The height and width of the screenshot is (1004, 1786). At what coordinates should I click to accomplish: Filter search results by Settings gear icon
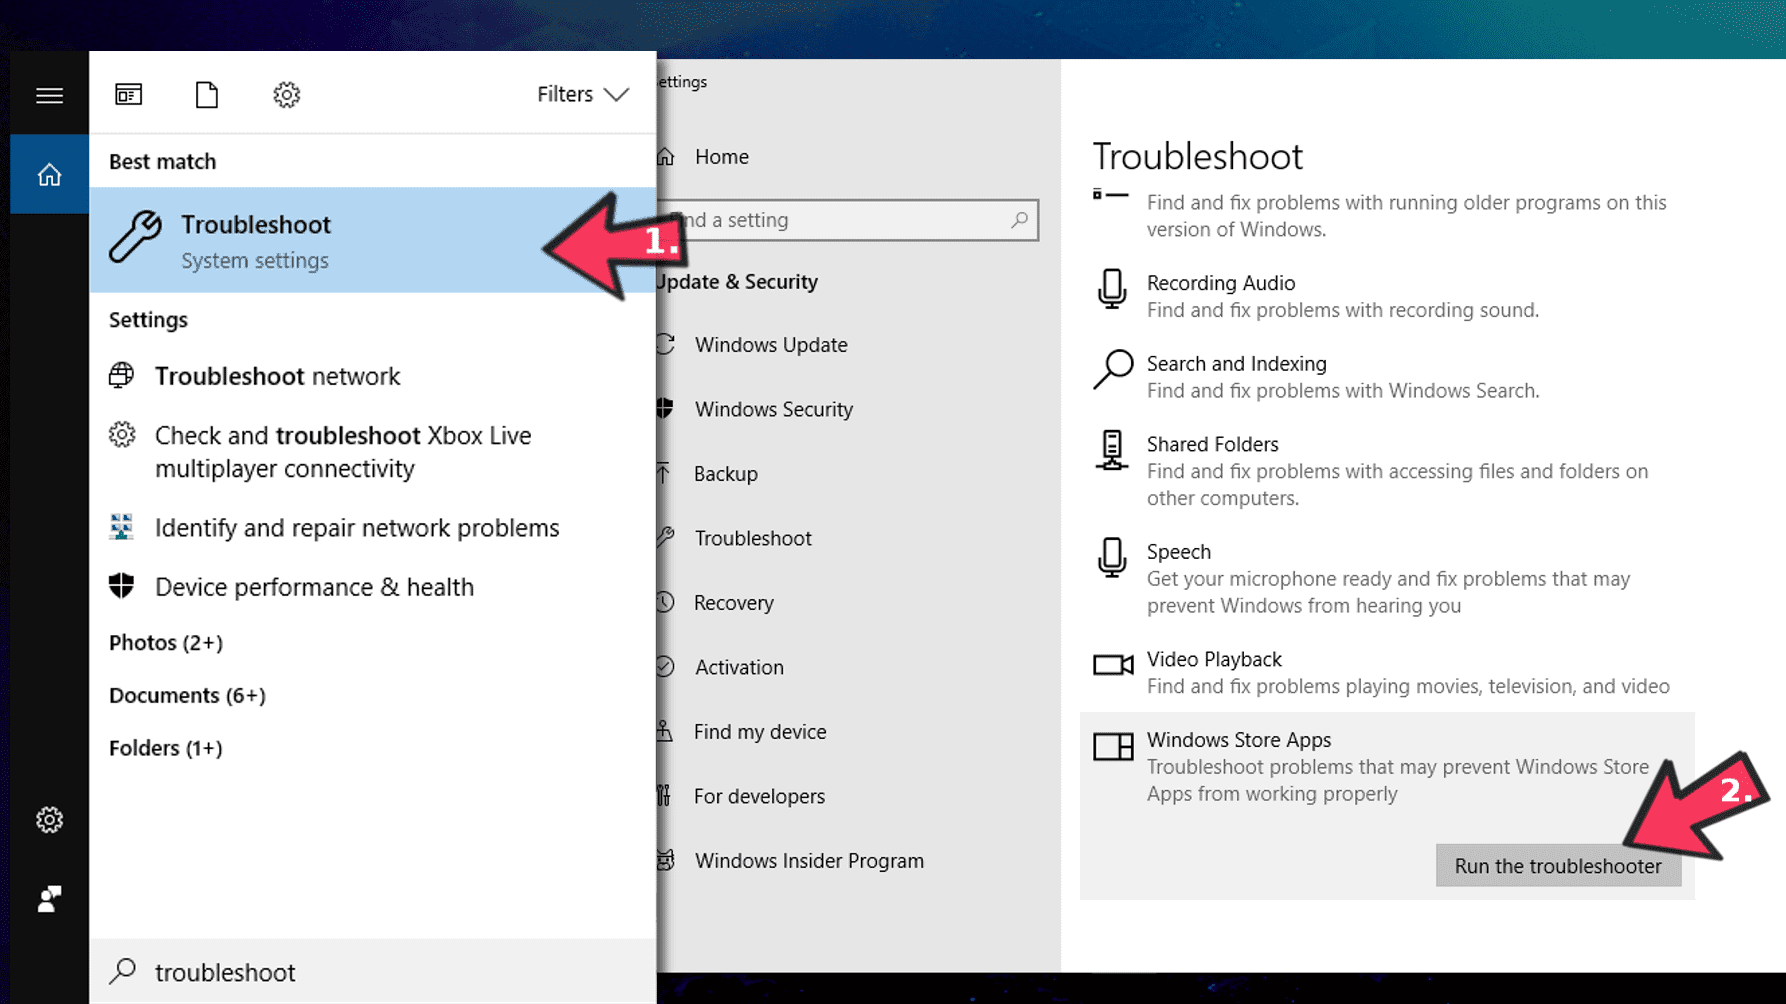coord(287,95)
